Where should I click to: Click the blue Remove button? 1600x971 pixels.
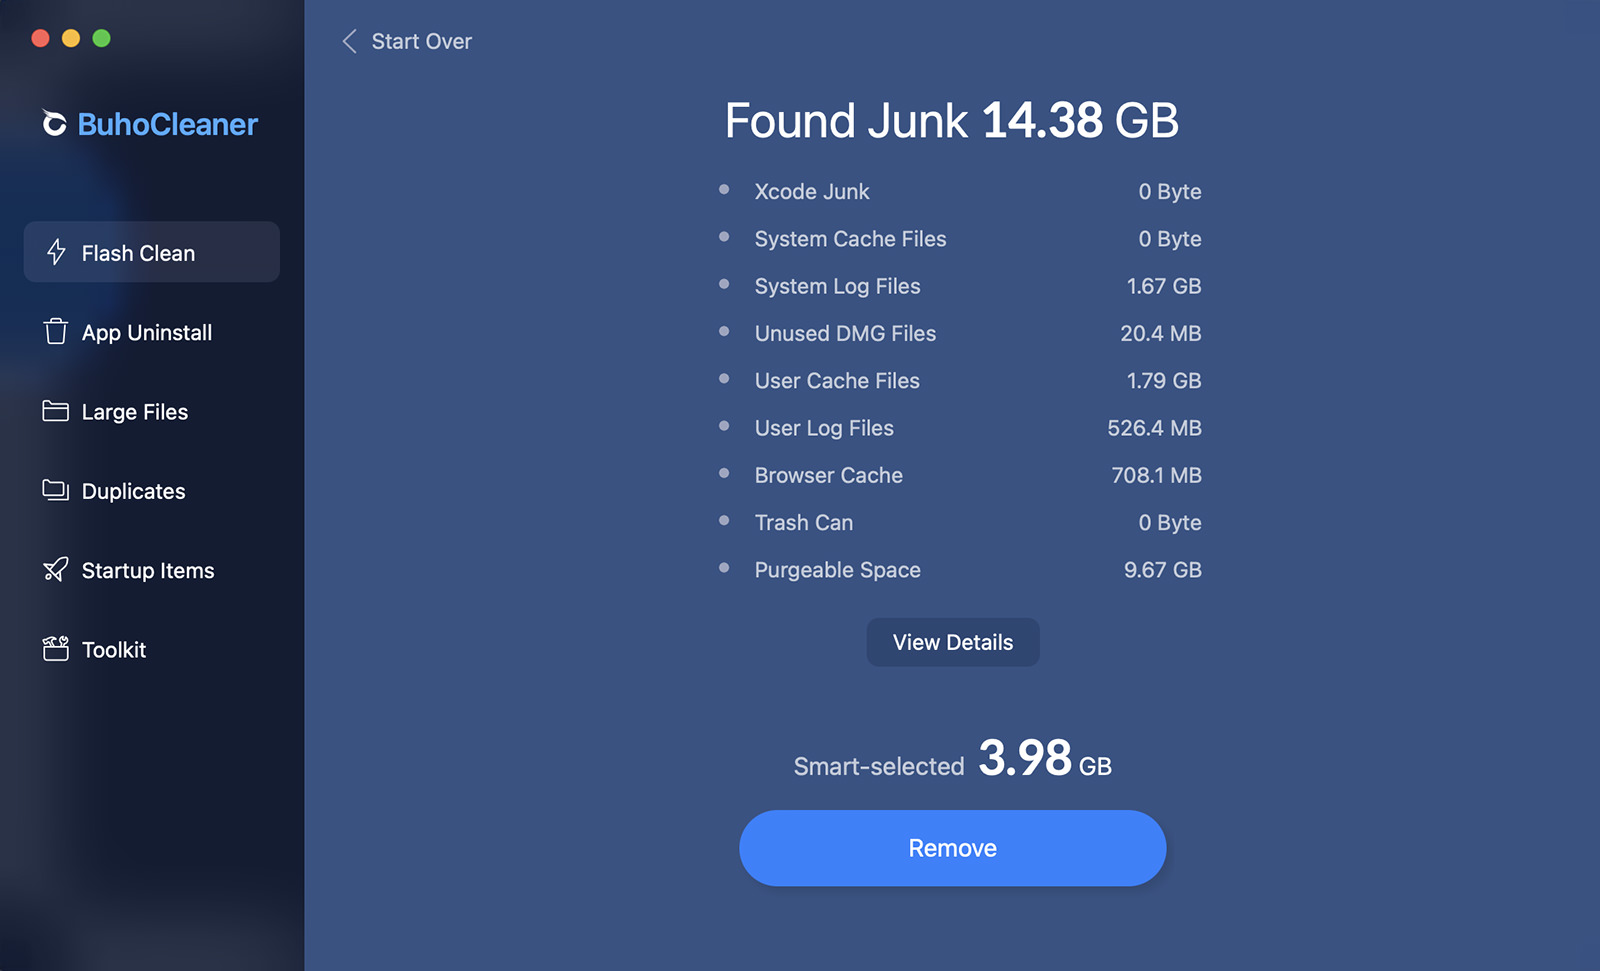coord(953,848)
